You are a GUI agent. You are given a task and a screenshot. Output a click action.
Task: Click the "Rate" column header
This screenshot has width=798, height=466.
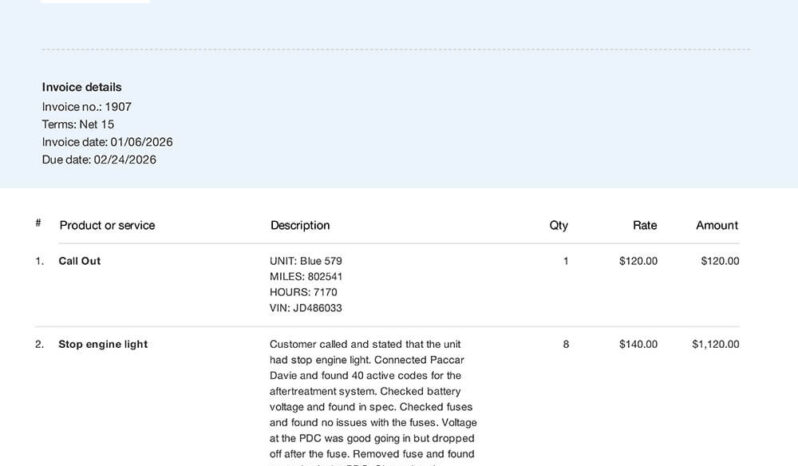[x=645, y=225]
